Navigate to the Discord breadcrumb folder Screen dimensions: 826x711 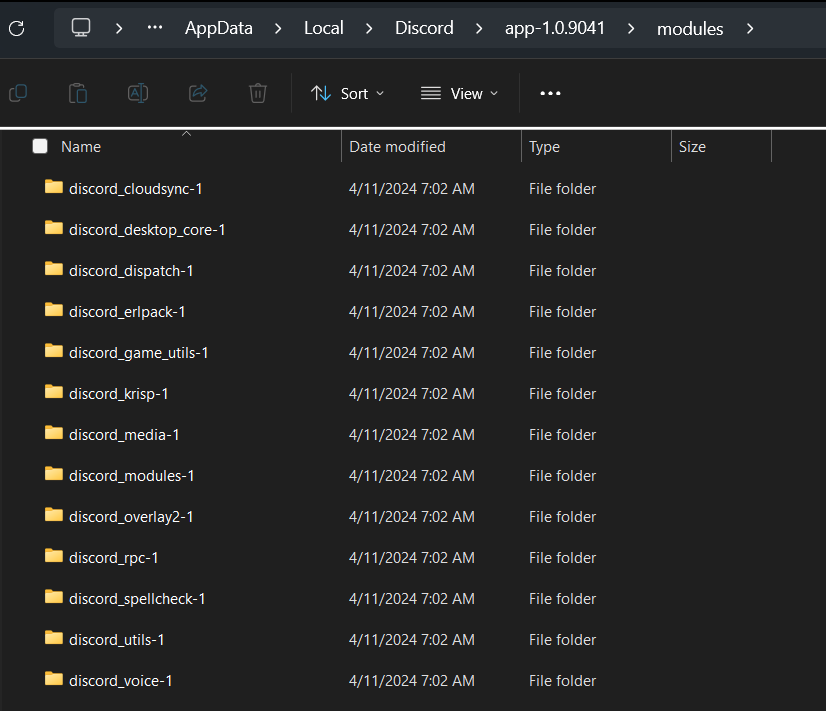click(x=424, y=28)
